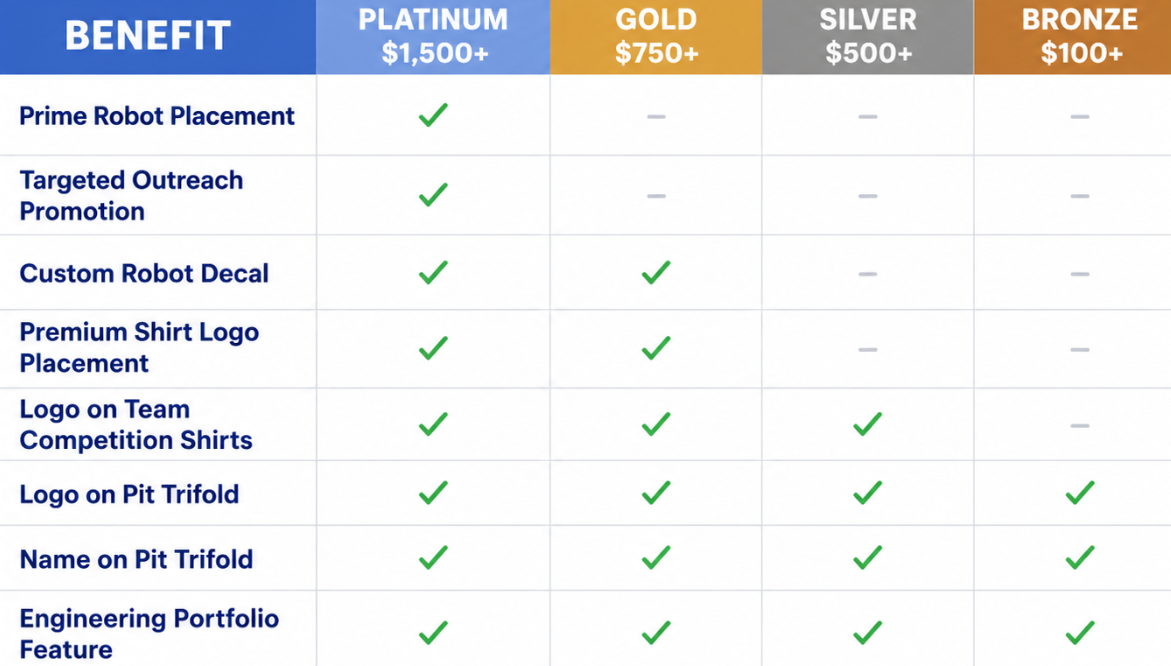Click Bronze checkmark for Name on Pit Trifold
Image resolution: width=1171 pixels, height=666 pixels.
click(x=1080, y=558)
